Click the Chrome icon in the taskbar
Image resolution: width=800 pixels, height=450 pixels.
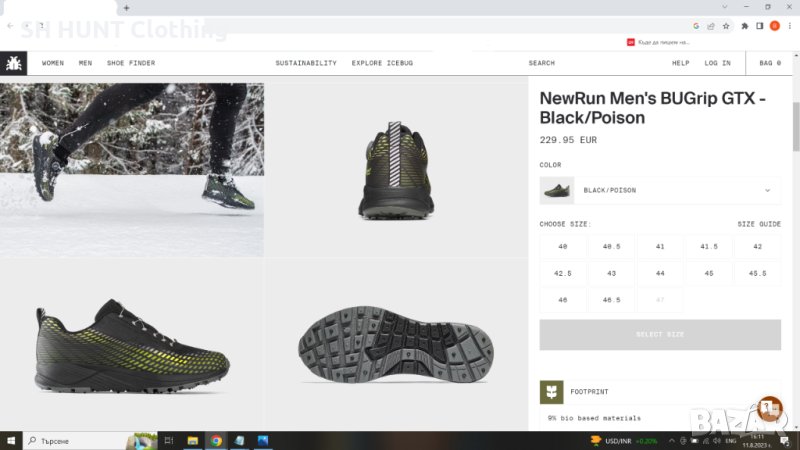pos(216,440)
